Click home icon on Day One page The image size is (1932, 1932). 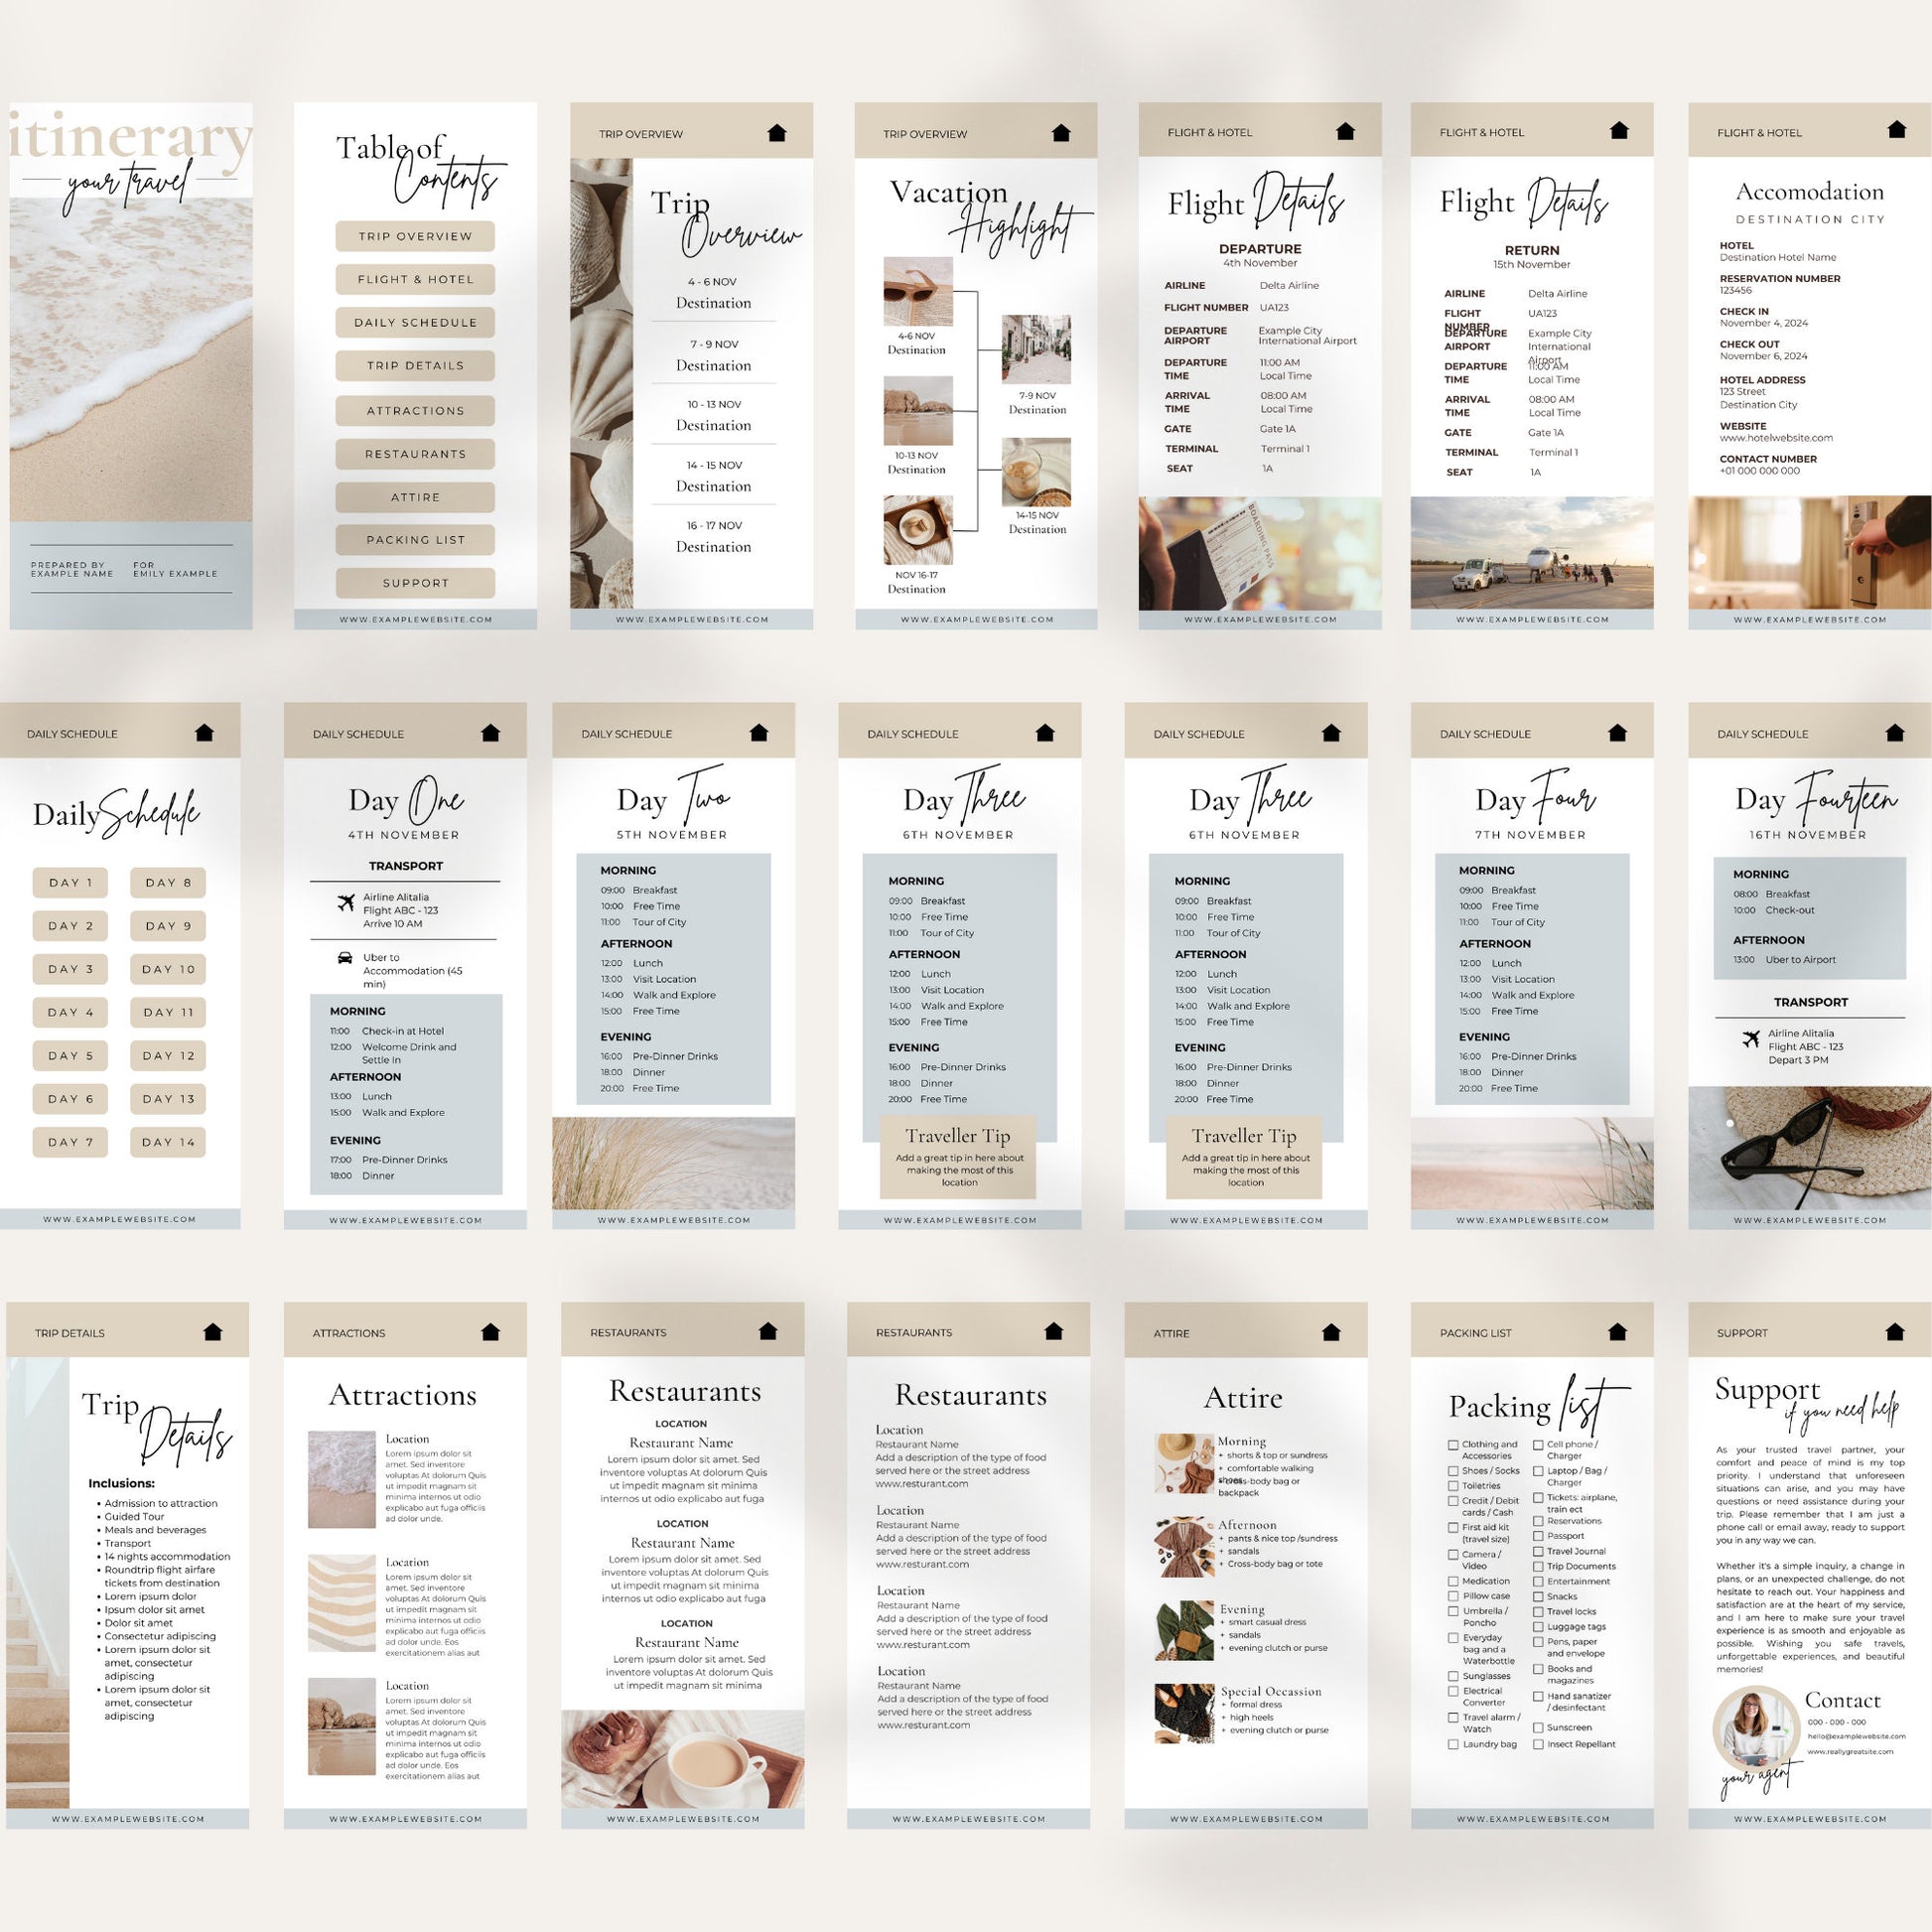pyautogui.click(x=490, y=732)
